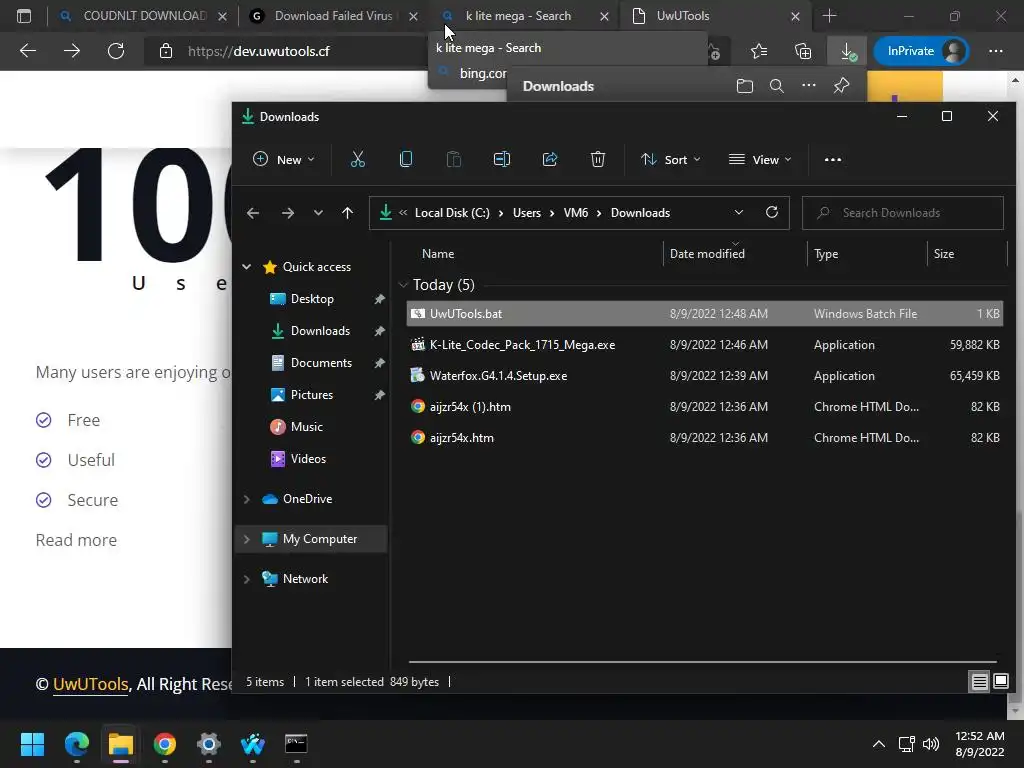Open recent locations dropdown arrow in Explorer

tap(318, 213)
